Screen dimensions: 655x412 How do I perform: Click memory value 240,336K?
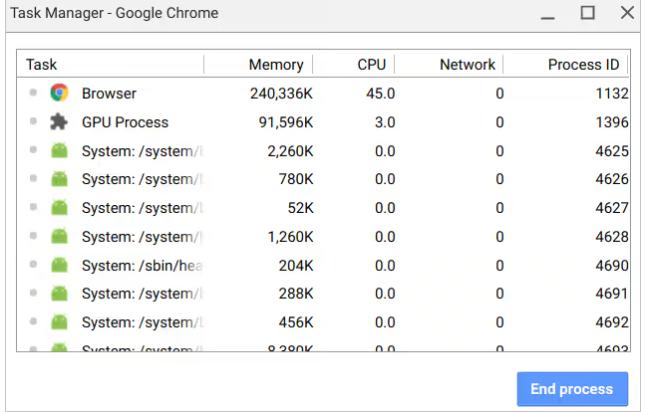pyautogui.click(x=281, y=94)
